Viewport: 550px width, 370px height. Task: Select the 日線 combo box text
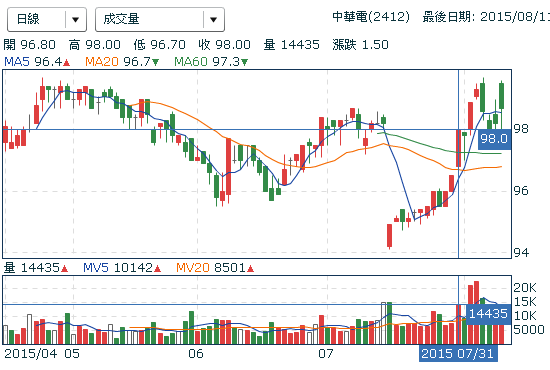point(28,19)
